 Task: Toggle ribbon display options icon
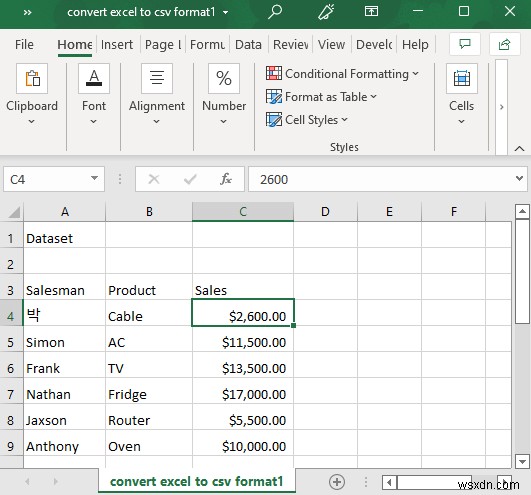click(x=371, y=12)
